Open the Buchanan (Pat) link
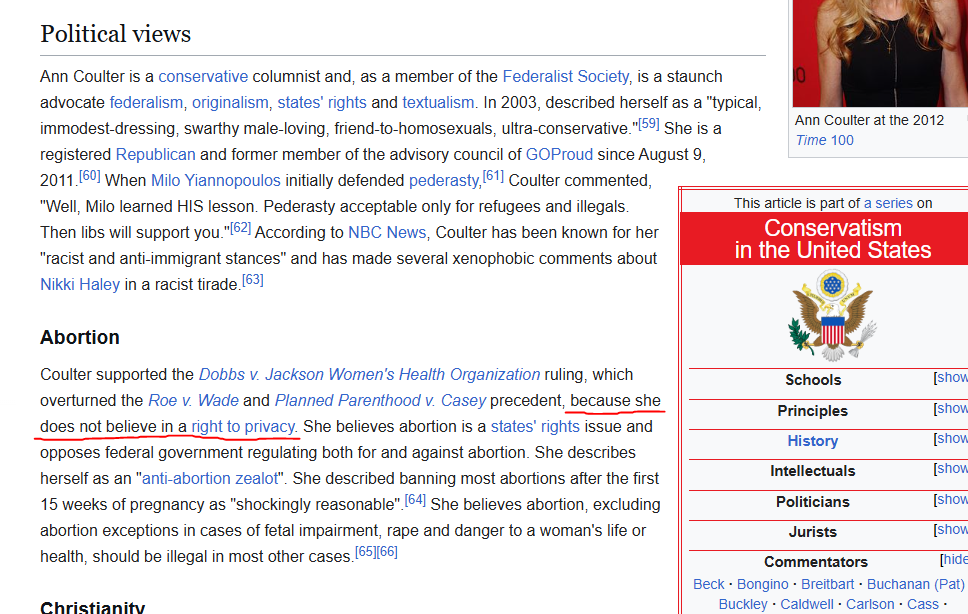 916,584
